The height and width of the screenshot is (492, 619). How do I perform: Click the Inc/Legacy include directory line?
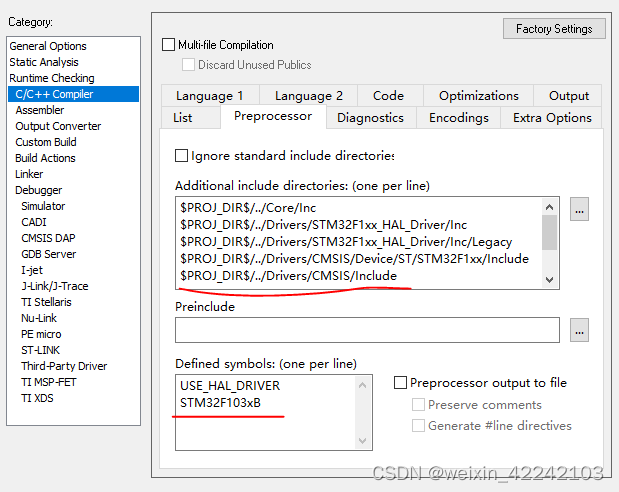tap(346, 242)
